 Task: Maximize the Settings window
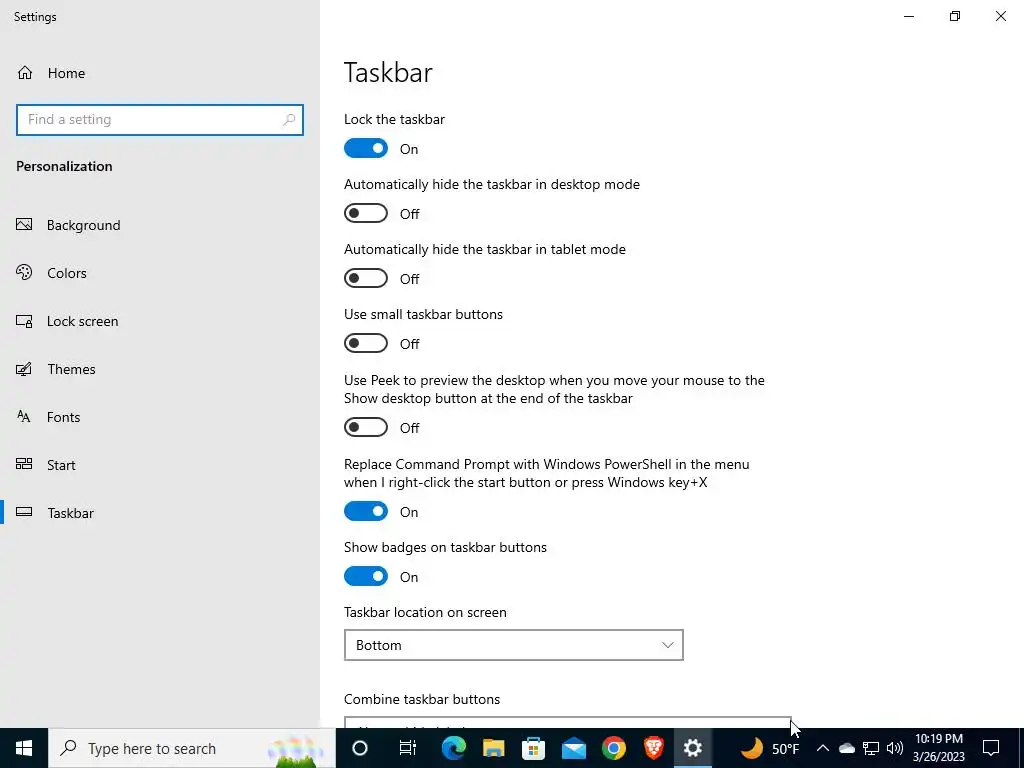click(x=955, y=16)
